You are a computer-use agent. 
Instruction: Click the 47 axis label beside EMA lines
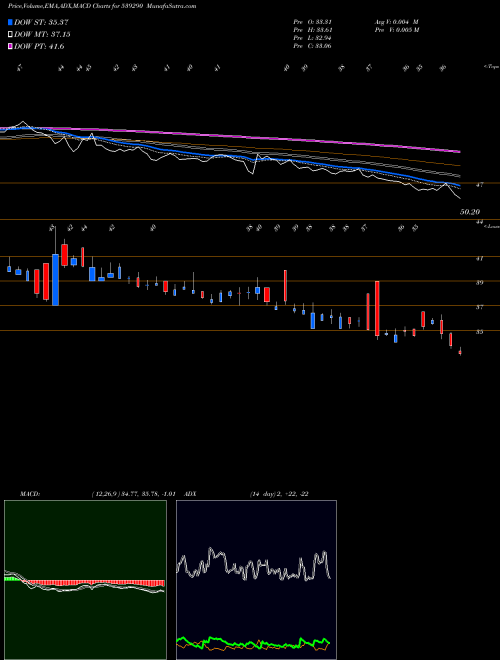pos(481,184)
